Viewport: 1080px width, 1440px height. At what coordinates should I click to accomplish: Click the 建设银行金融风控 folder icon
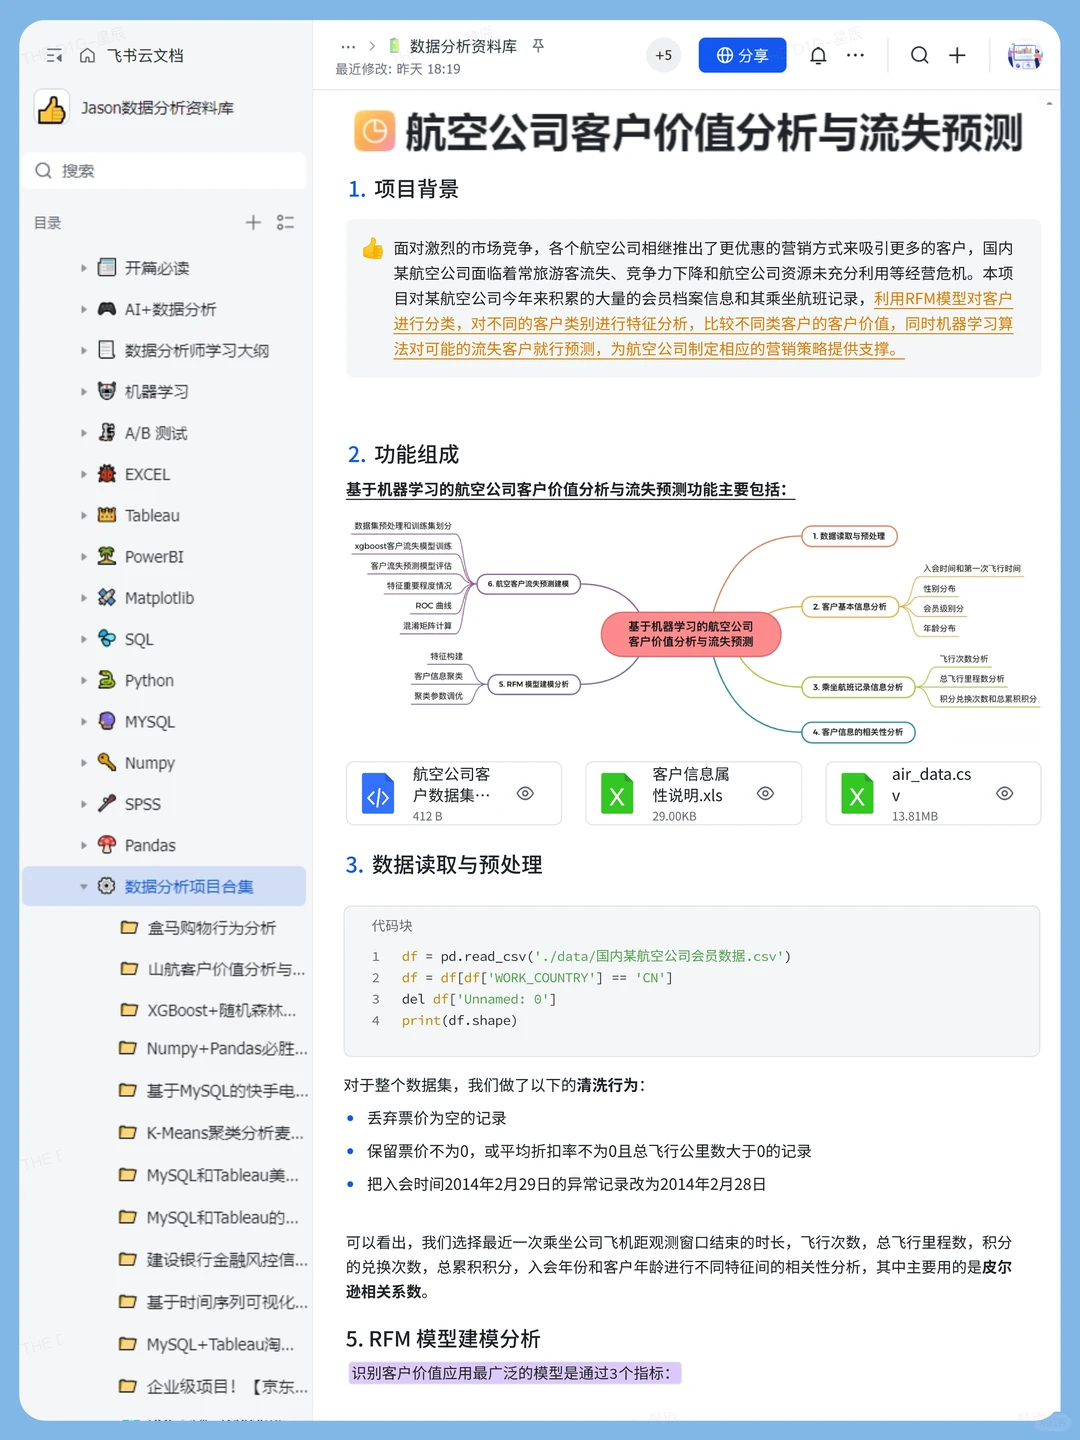128,1259
